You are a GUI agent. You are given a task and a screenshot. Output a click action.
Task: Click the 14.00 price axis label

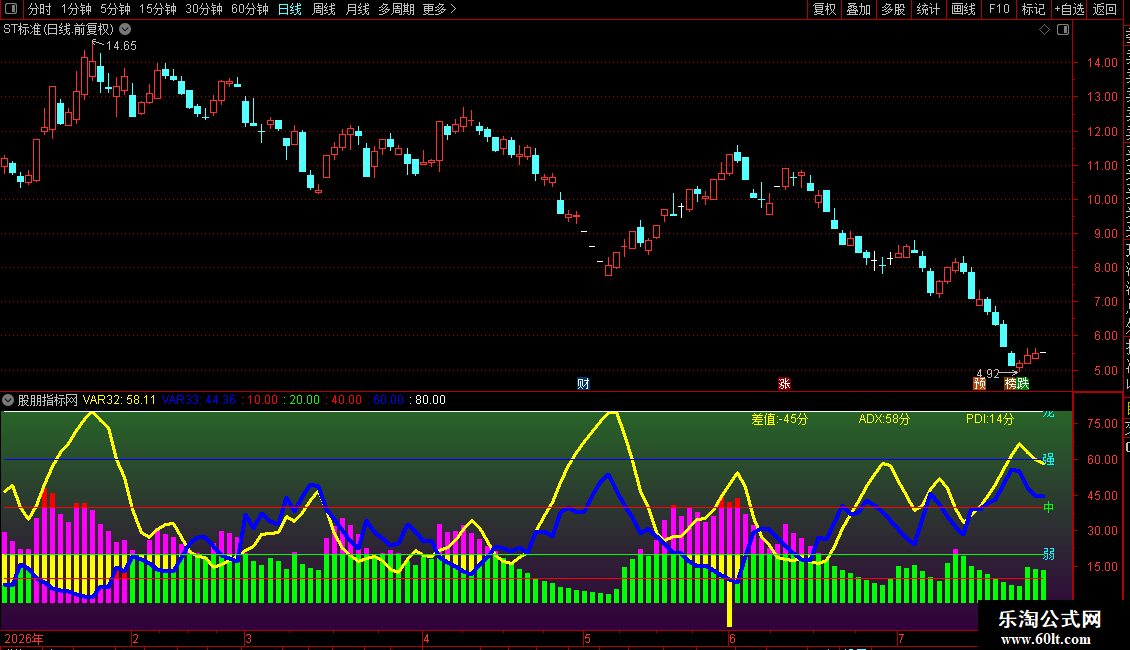pyautogui.click(x=1102, y=63)
